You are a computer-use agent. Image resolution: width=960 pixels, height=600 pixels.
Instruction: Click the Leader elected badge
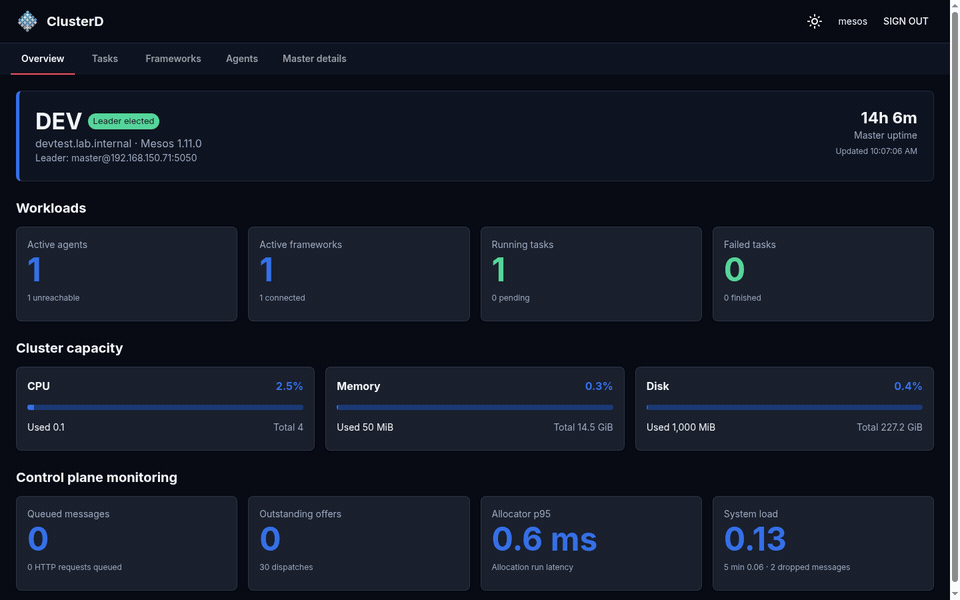[x=124, y=121]
